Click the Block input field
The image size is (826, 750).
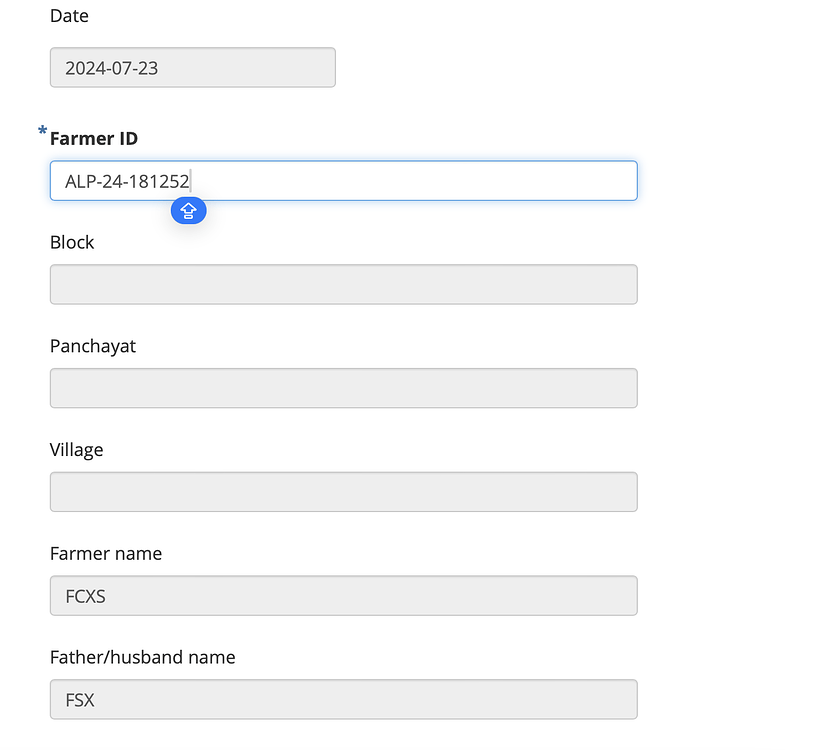coord(343,284)
